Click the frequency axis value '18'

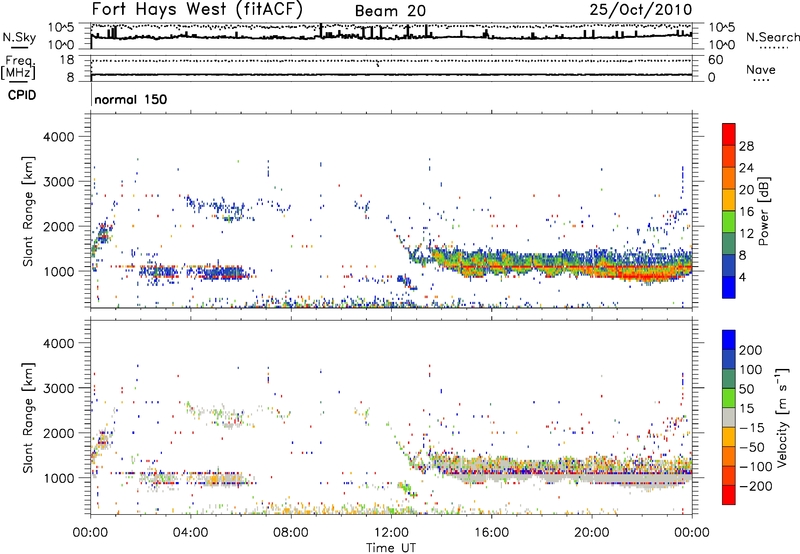[66, 60]
